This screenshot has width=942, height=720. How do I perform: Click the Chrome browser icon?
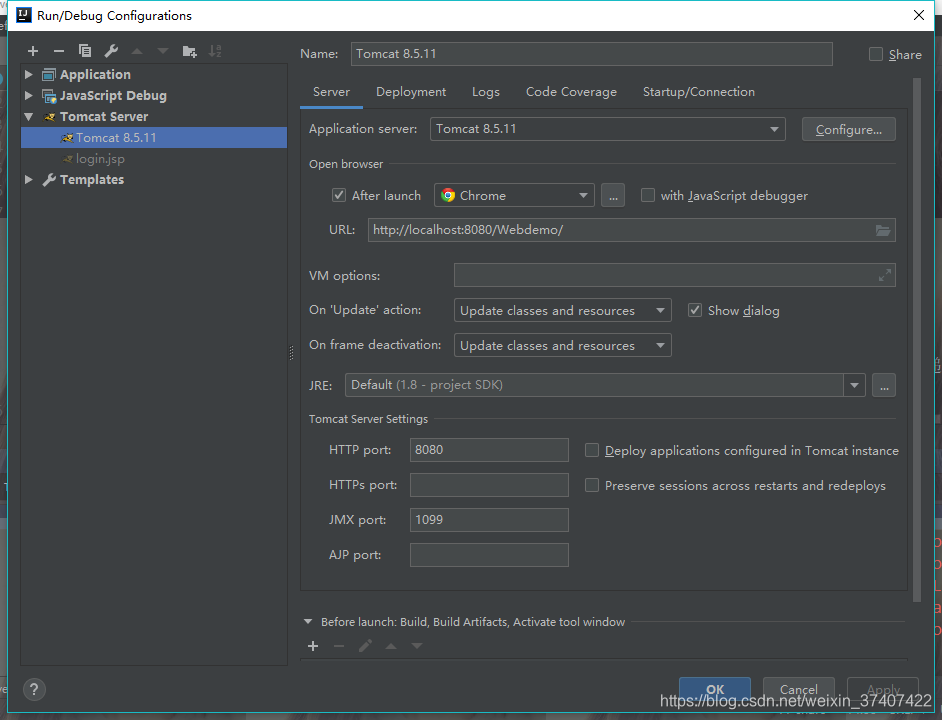[448, 195]
